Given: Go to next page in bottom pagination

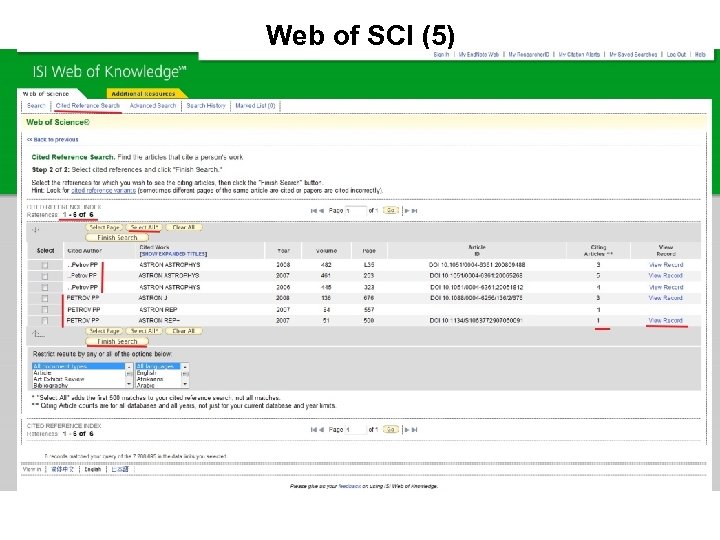Looking at the screenshot, I should (407, 430).
